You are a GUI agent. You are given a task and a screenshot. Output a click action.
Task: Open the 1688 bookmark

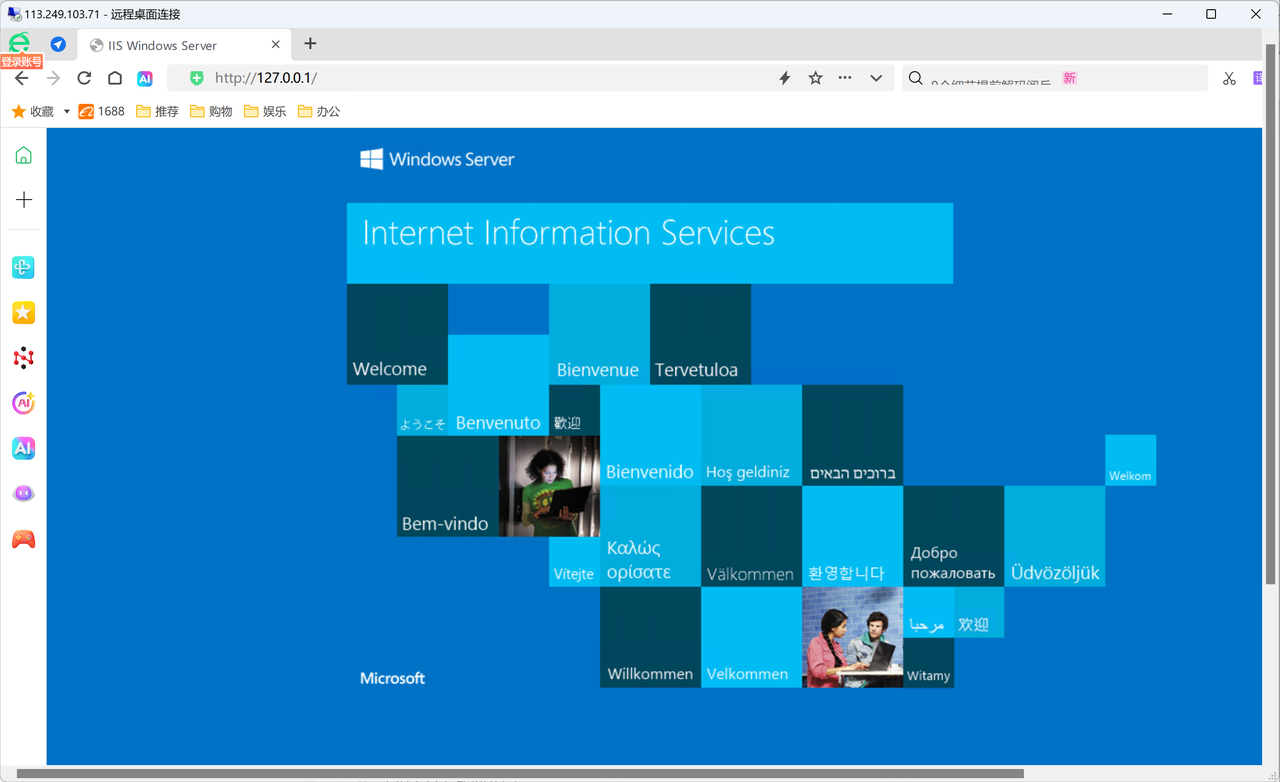pos(102,111)
